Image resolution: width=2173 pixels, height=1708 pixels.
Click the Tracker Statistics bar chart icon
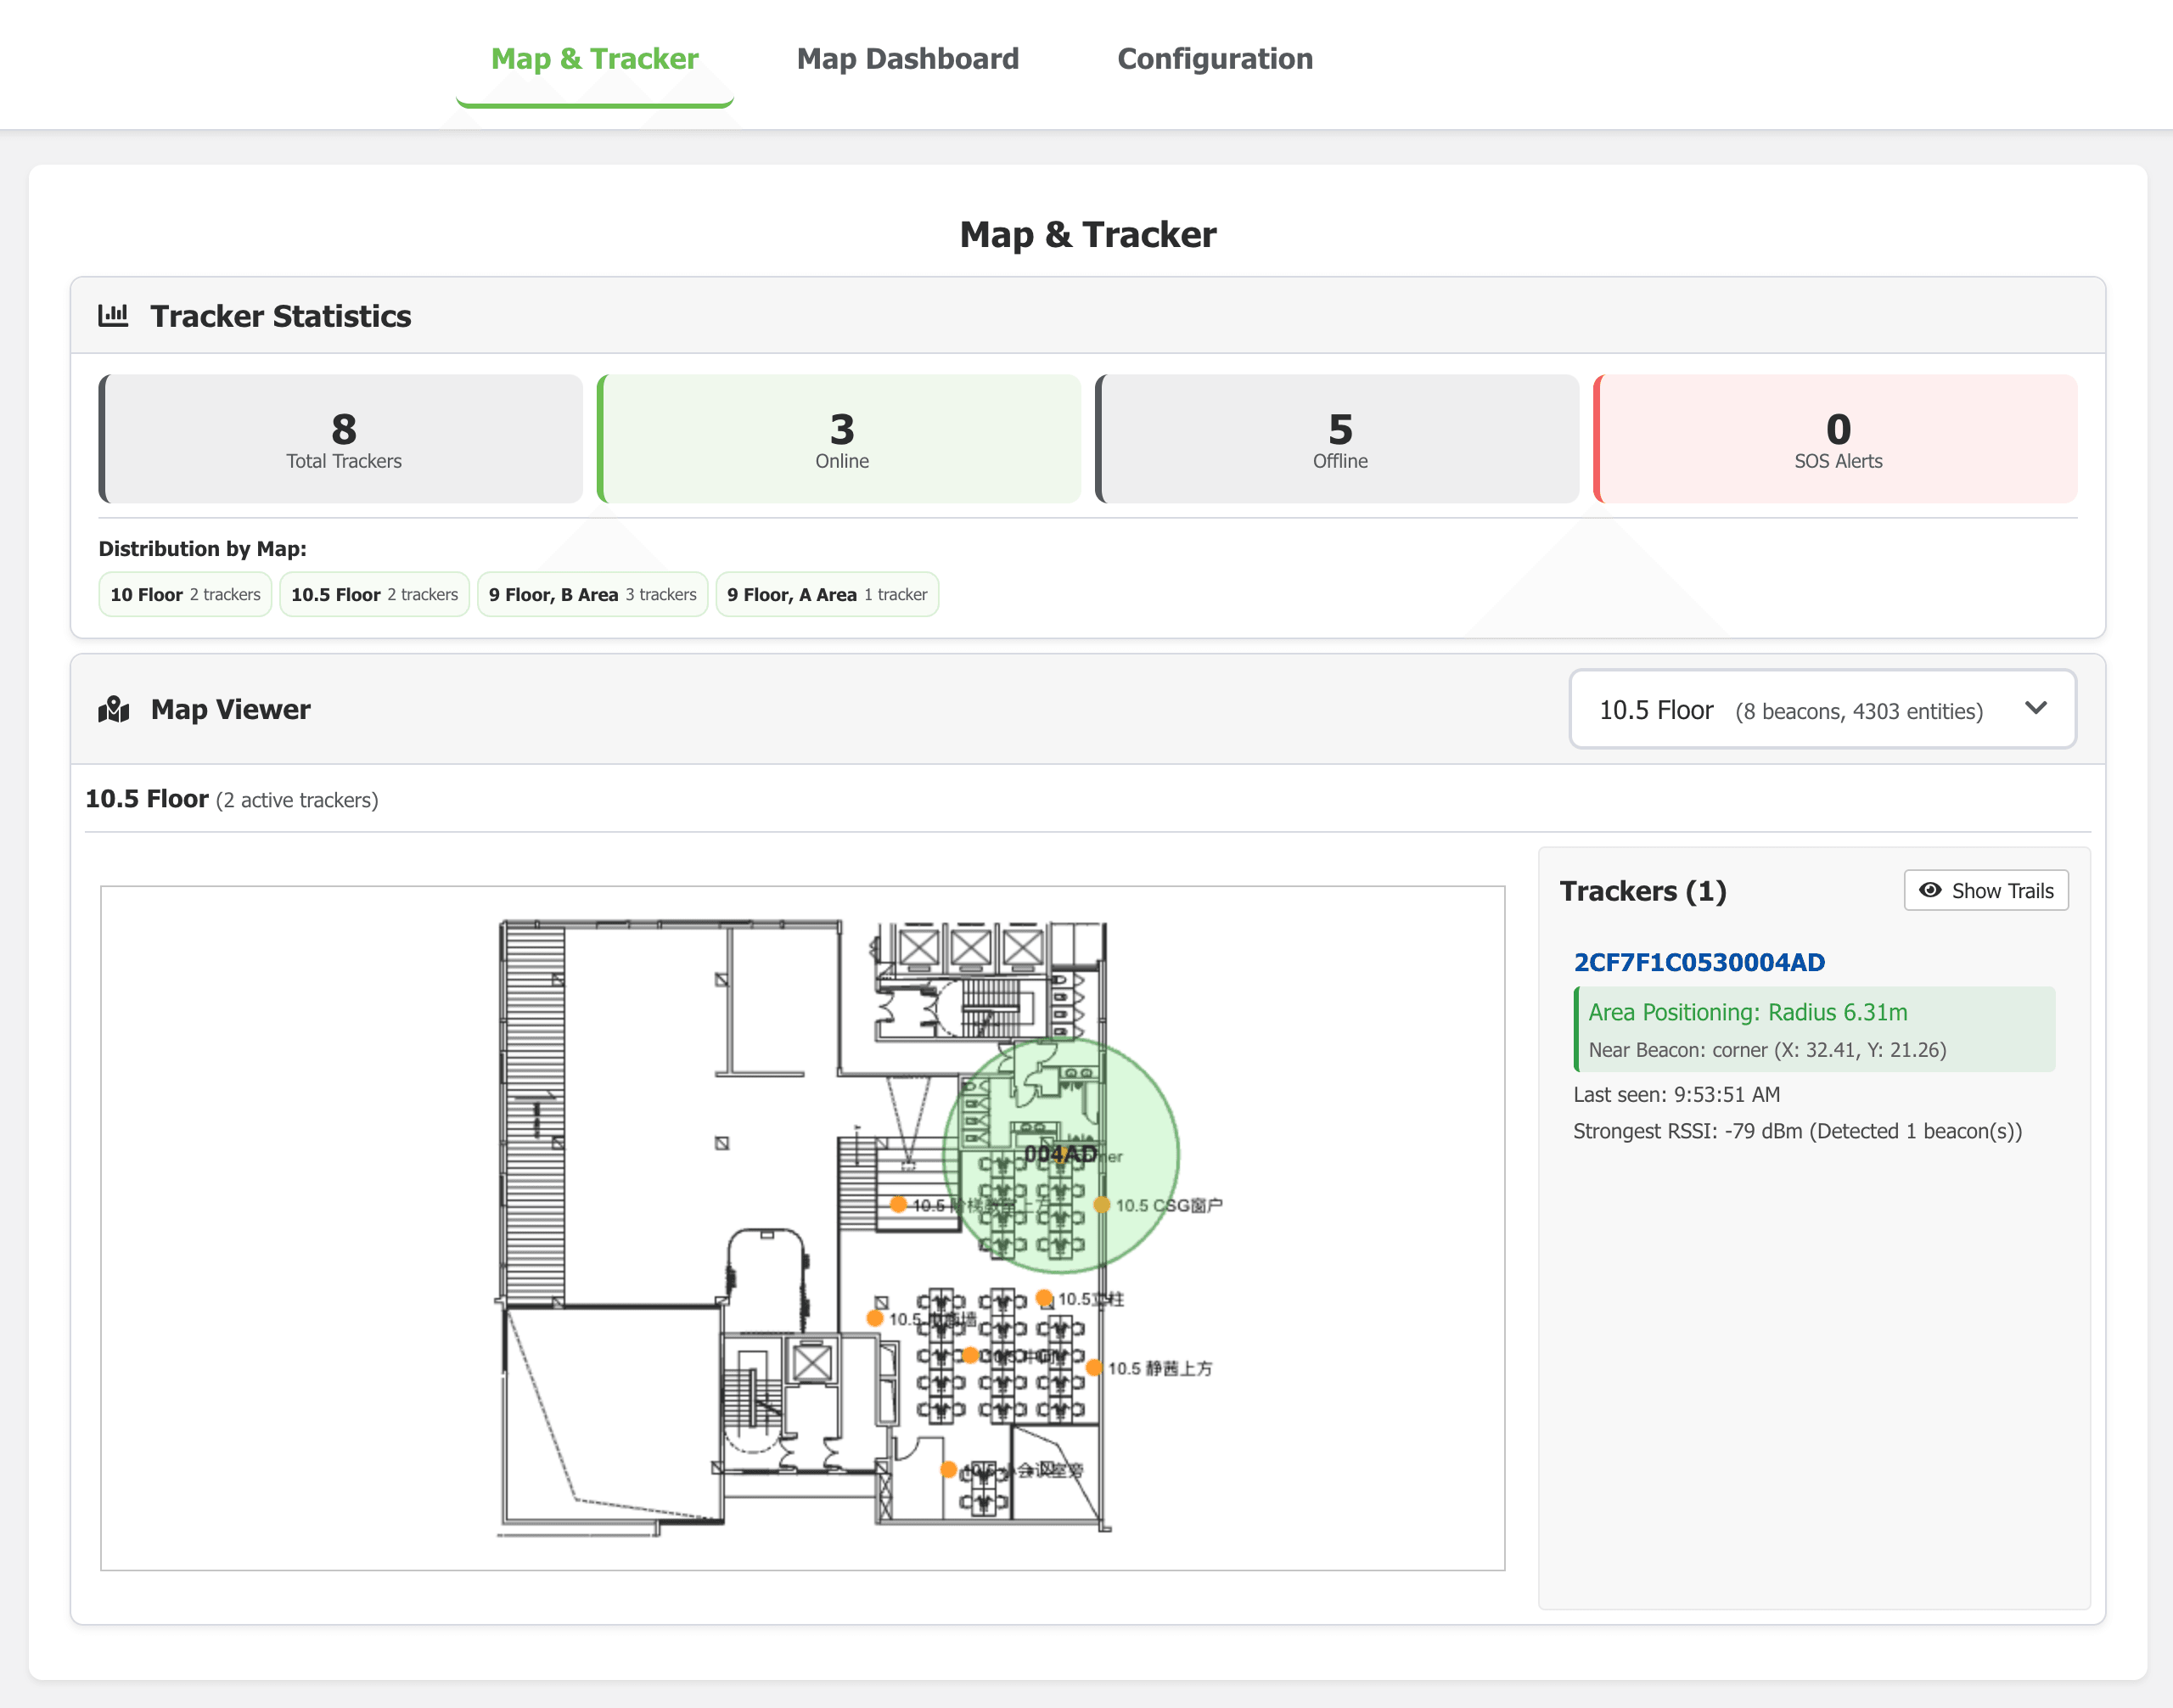pyautogui.click(x=113, y=316)
